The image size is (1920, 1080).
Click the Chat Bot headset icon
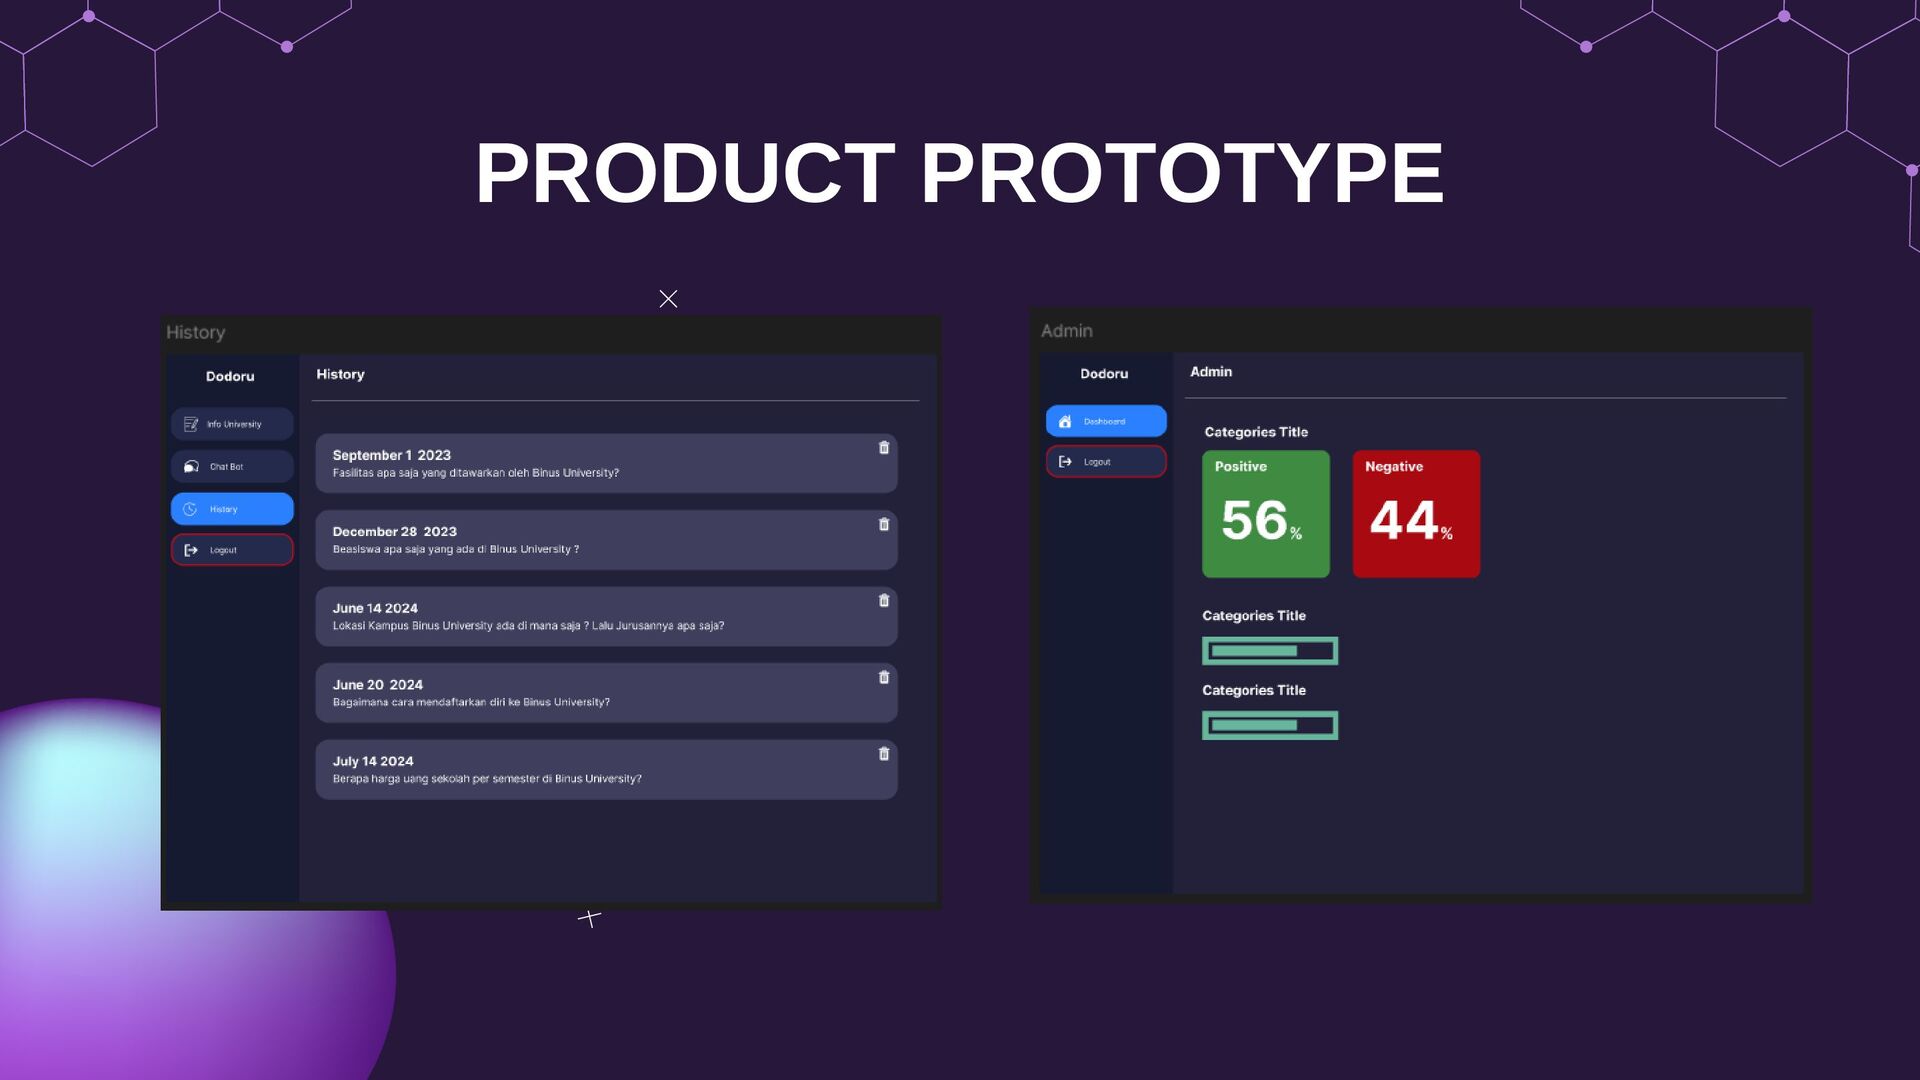[x=191, y=467]
